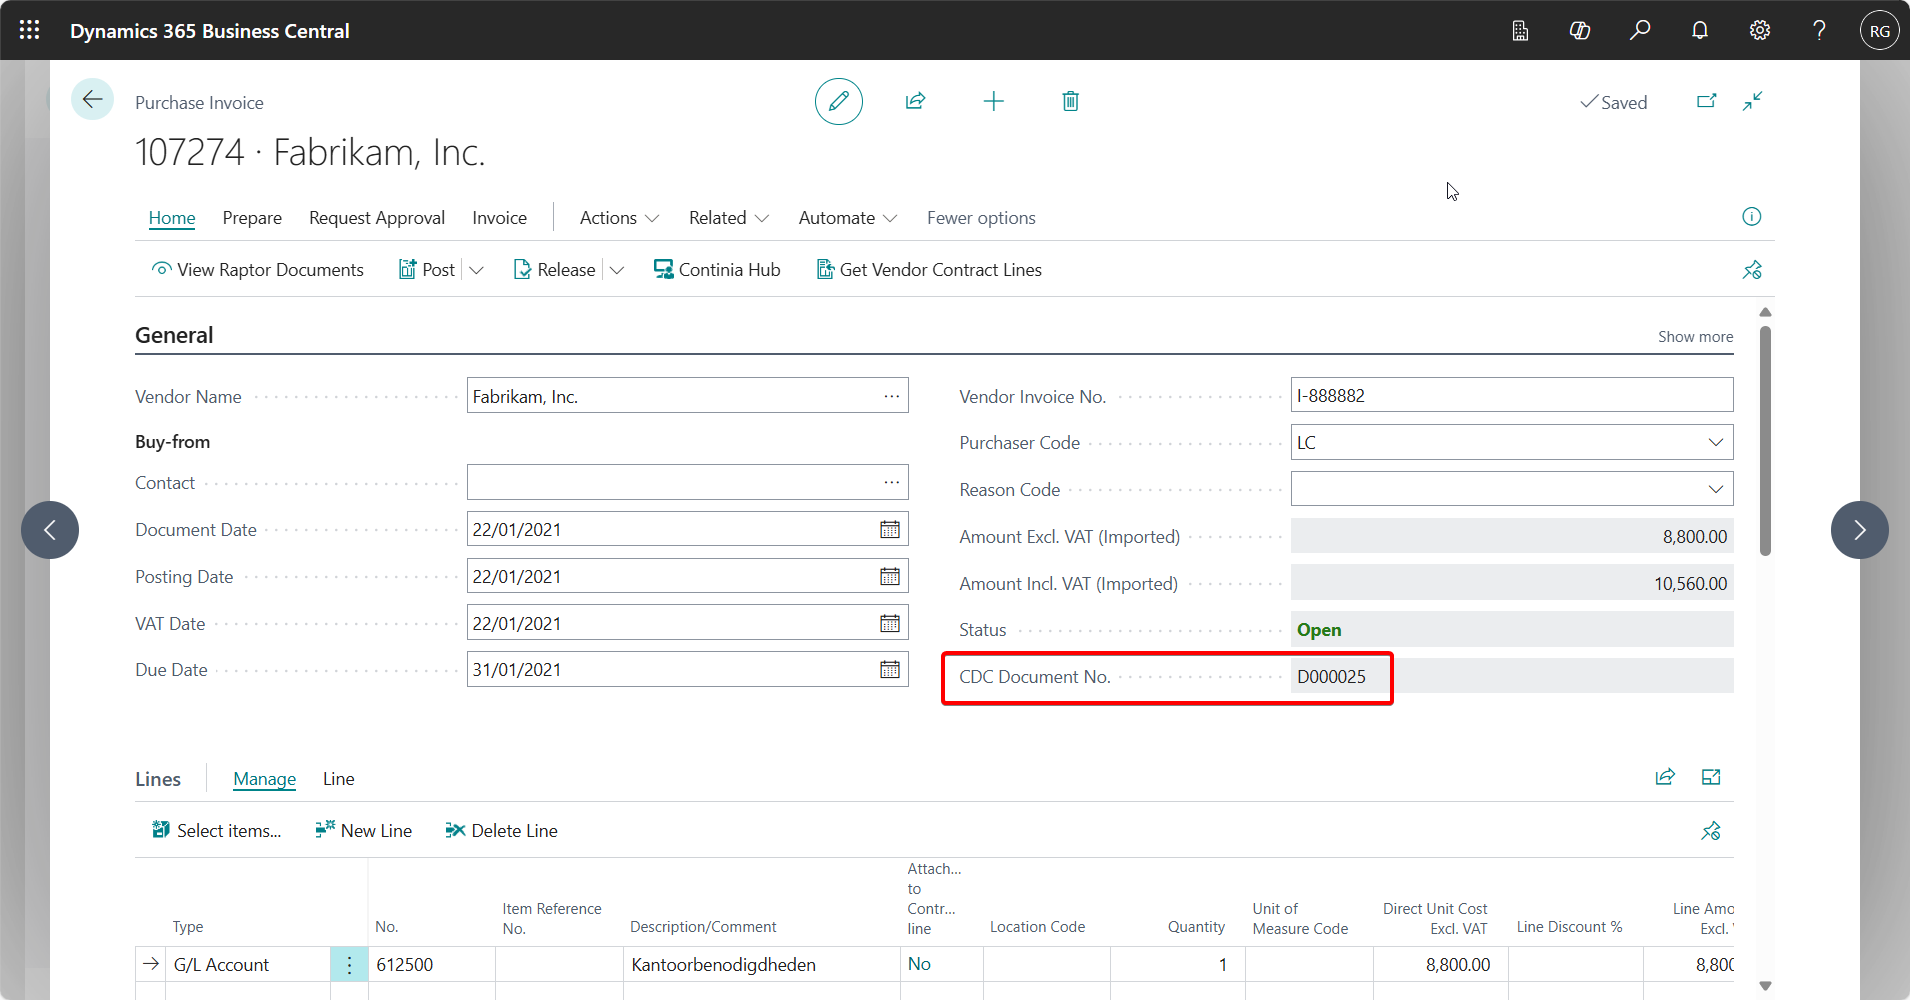
Task: Open the Post dropdown arrow
Action: coord(477,270)
